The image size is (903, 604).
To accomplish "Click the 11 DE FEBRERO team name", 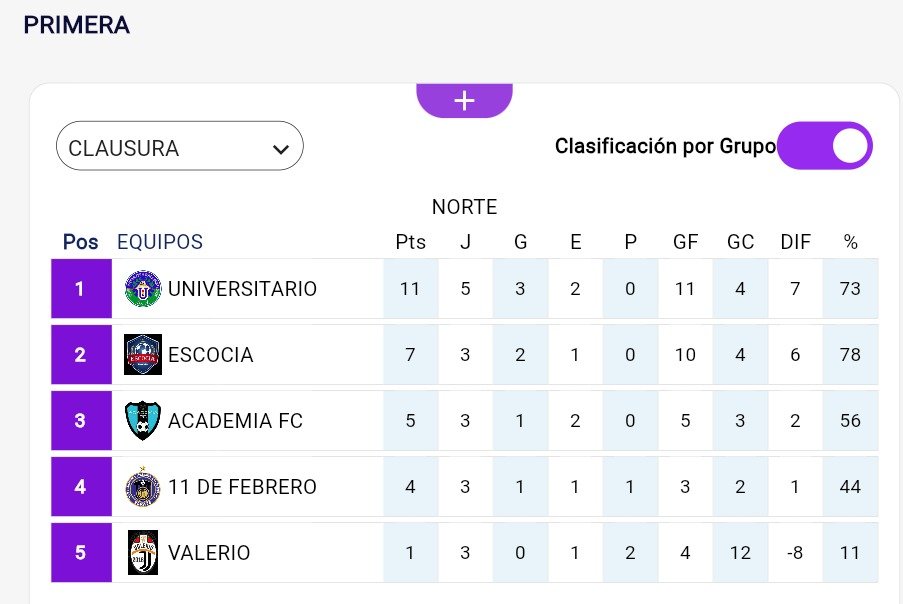I will point(242,487).
